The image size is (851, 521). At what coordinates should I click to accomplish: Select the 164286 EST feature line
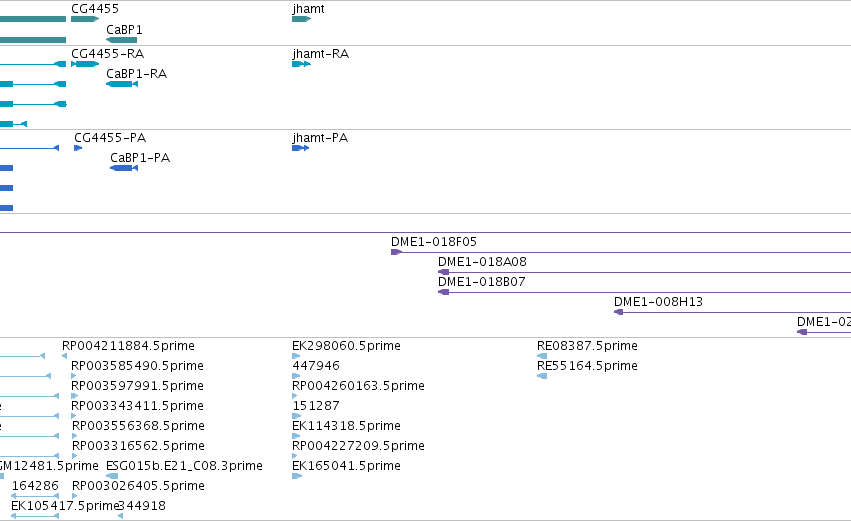(35, 496)
